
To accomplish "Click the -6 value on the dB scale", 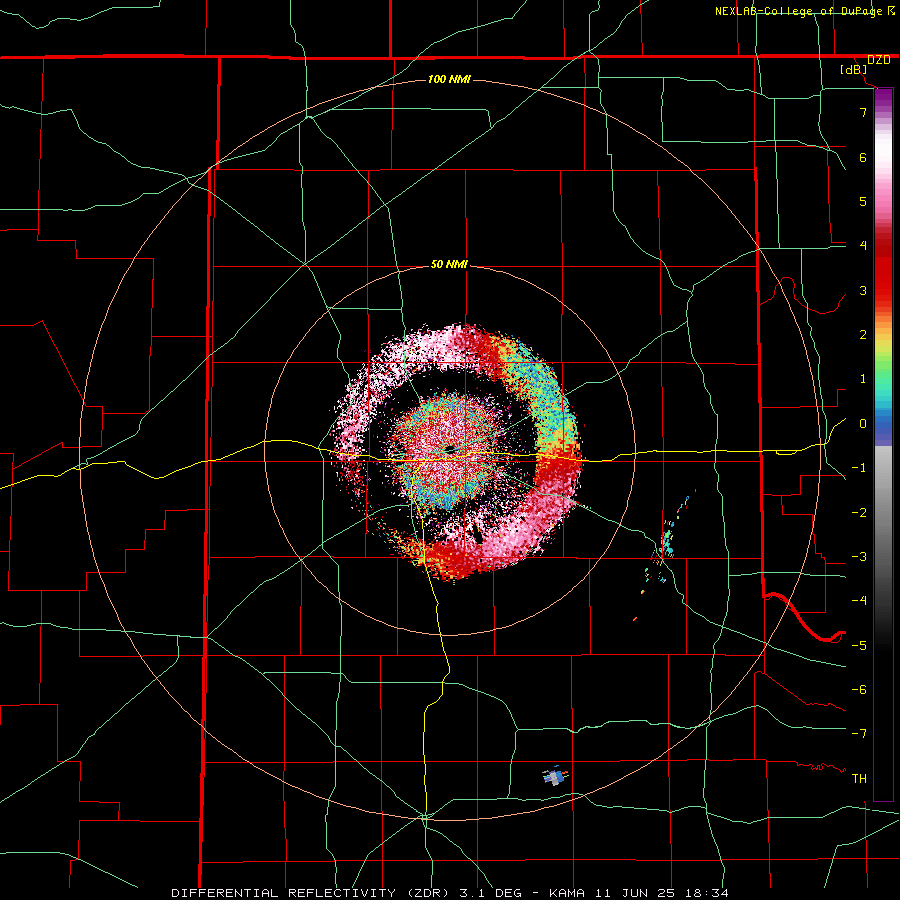I will 859,689.
